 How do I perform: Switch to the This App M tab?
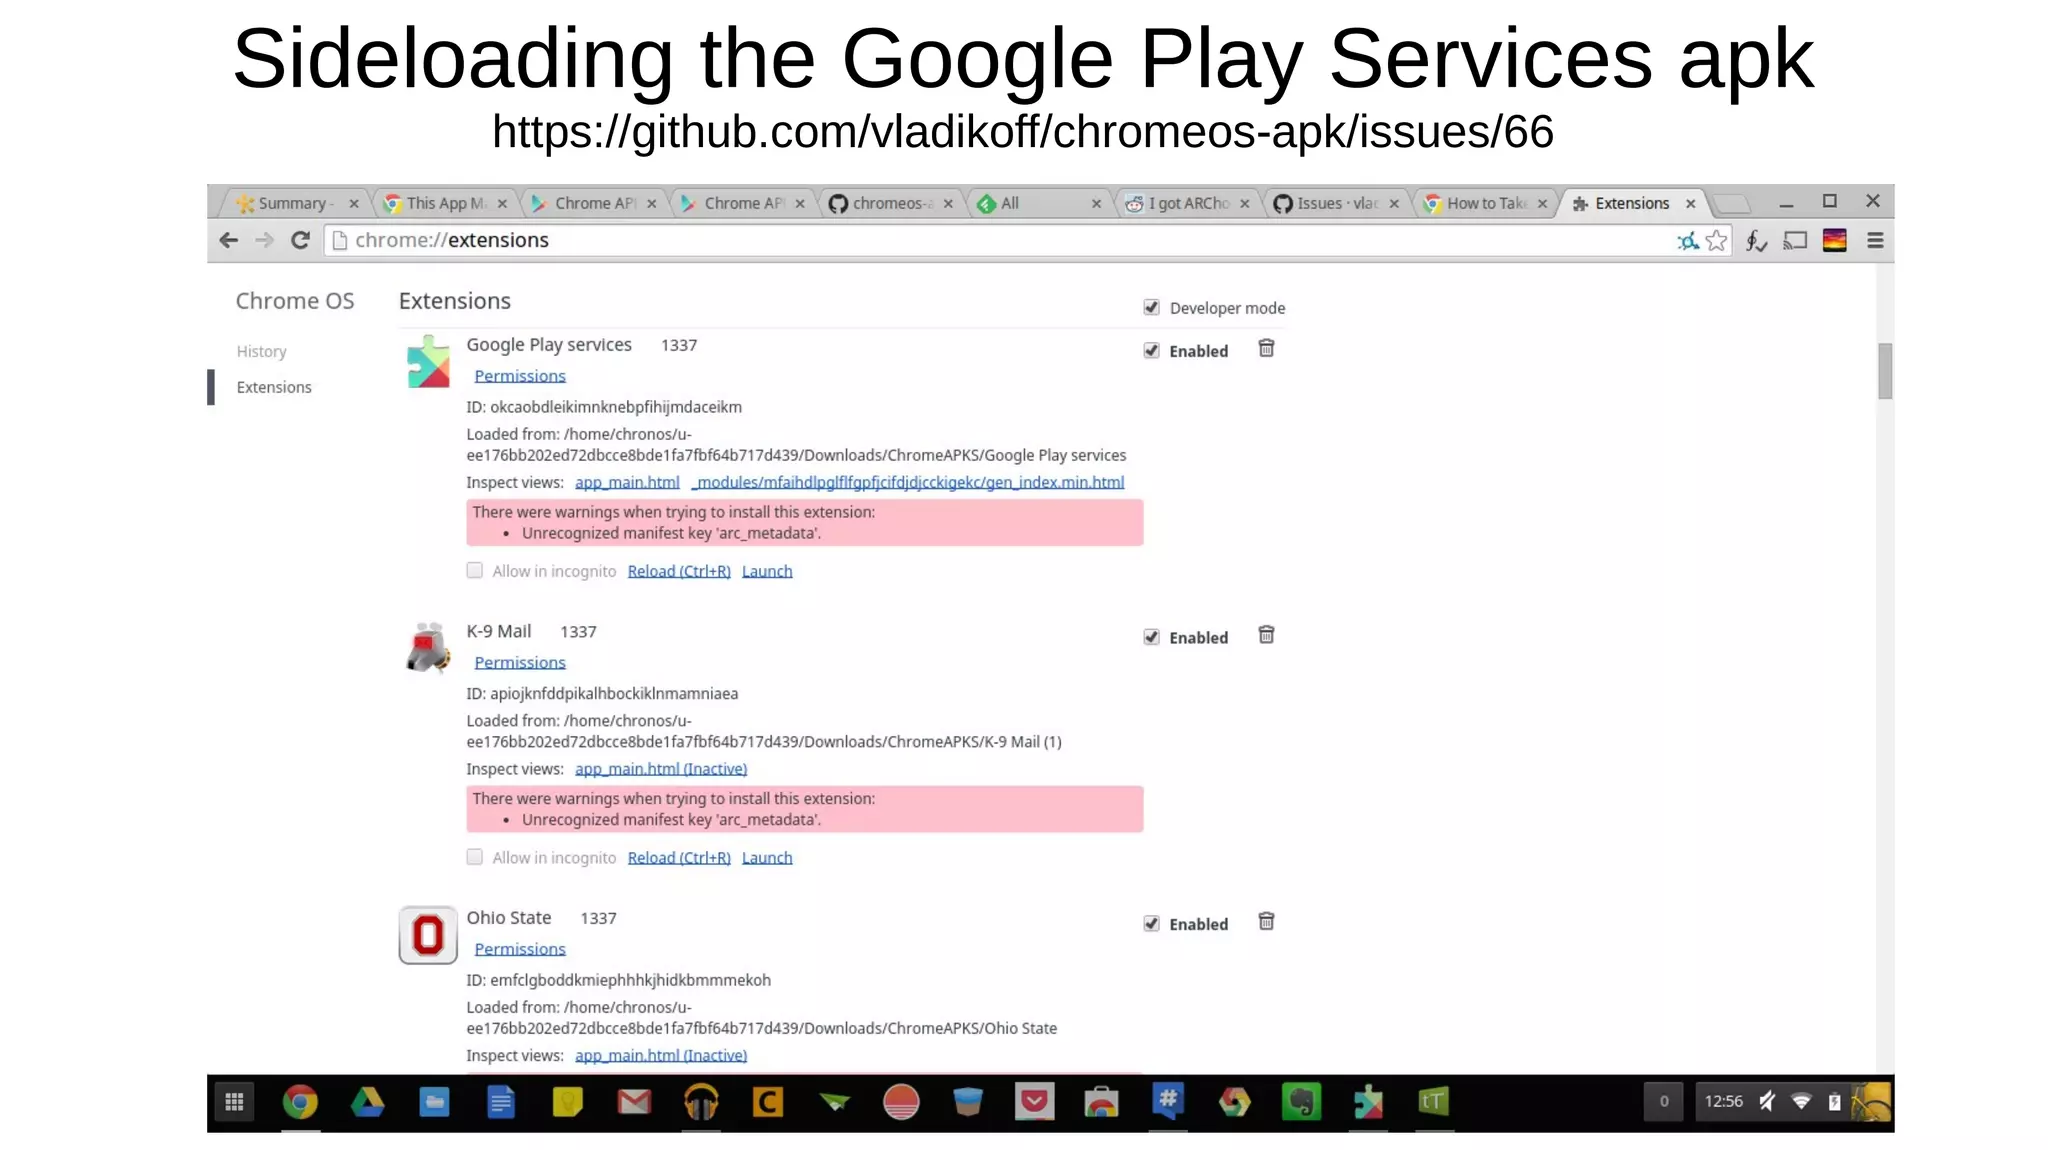tap(446, 203)
